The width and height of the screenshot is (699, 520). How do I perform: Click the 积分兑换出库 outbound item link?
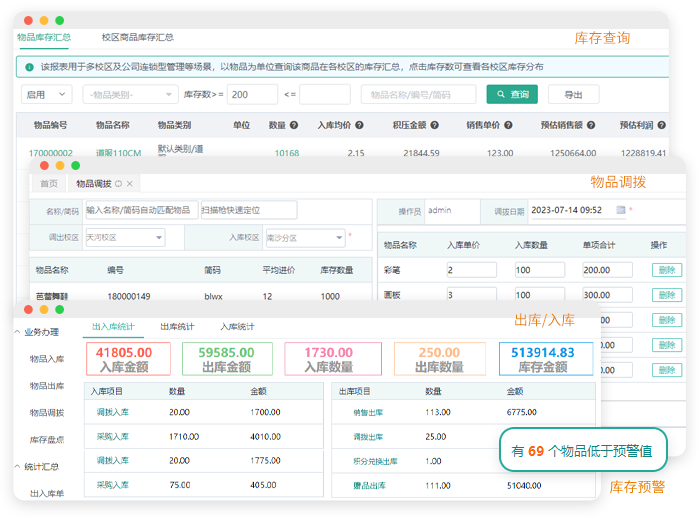click(x=375, y=461)
